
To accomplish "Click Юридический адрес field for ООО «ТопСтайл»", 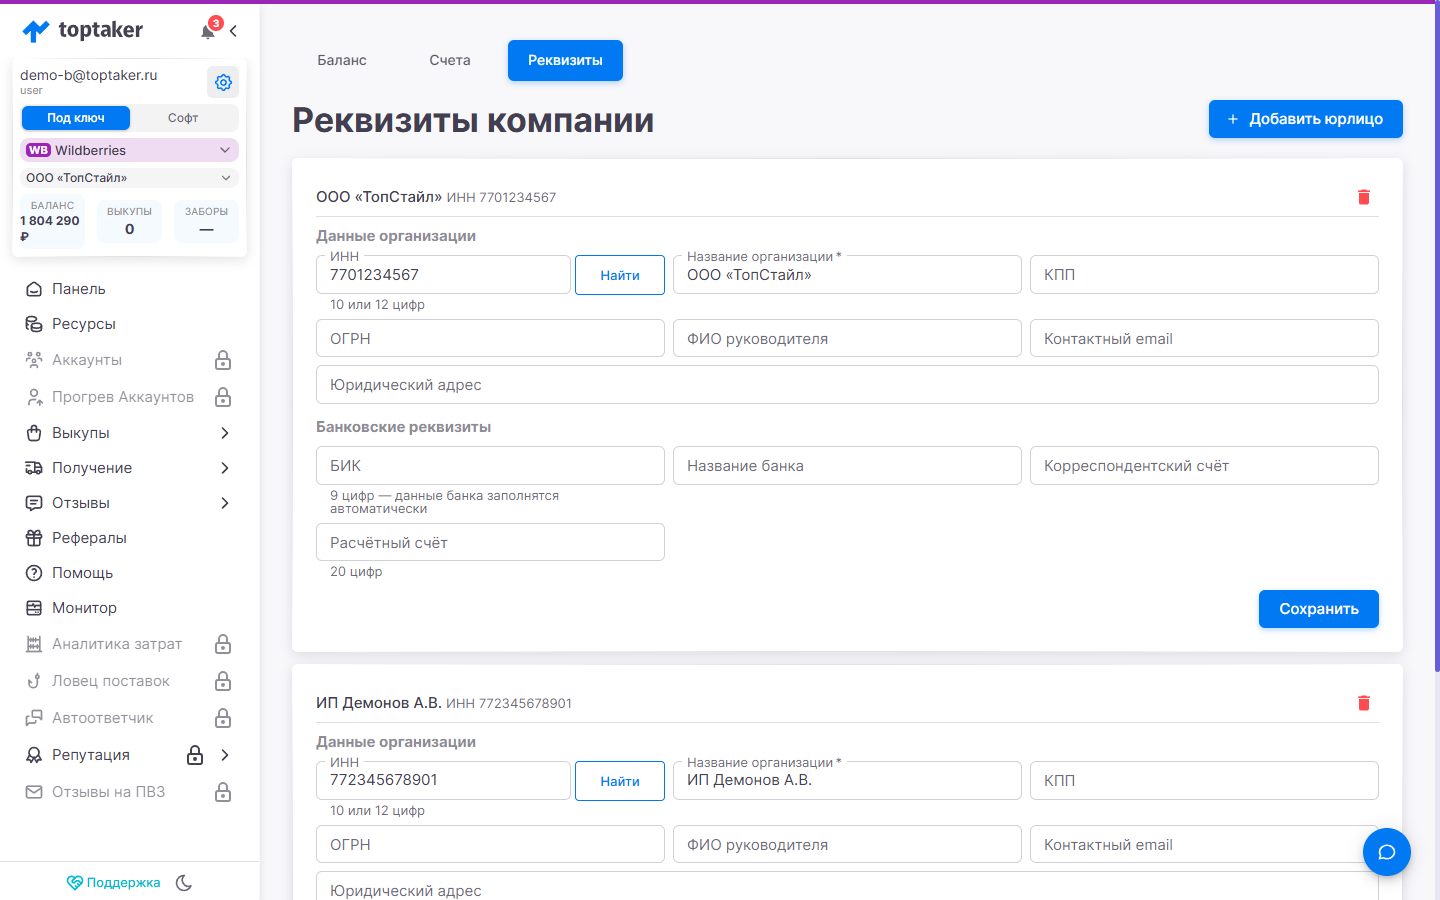I will point(847,385).
